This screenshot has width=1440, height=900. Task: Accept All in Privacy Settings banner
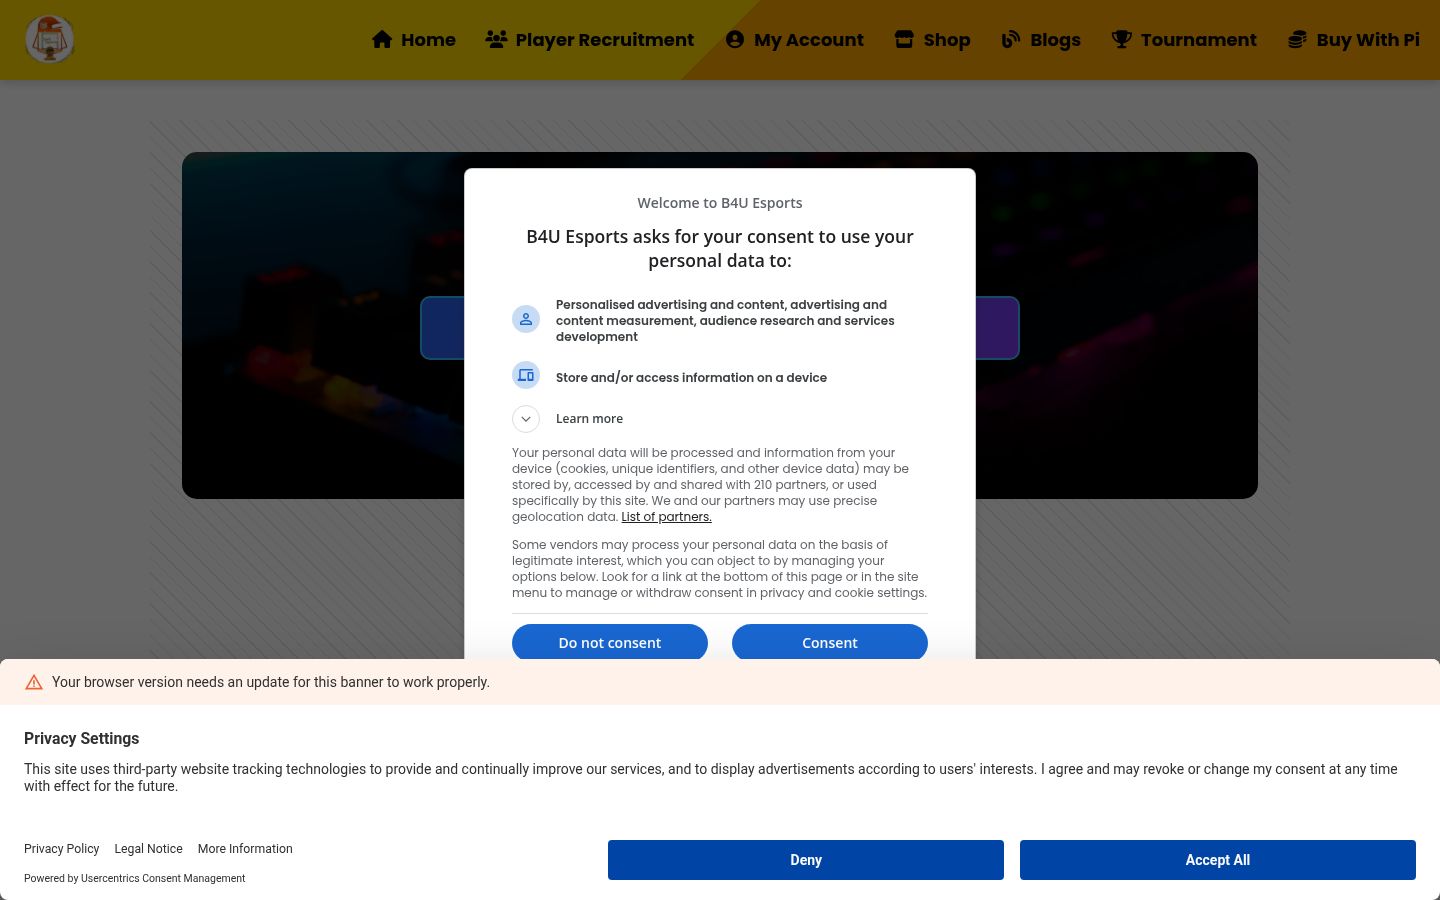(x=1218, y=860)
